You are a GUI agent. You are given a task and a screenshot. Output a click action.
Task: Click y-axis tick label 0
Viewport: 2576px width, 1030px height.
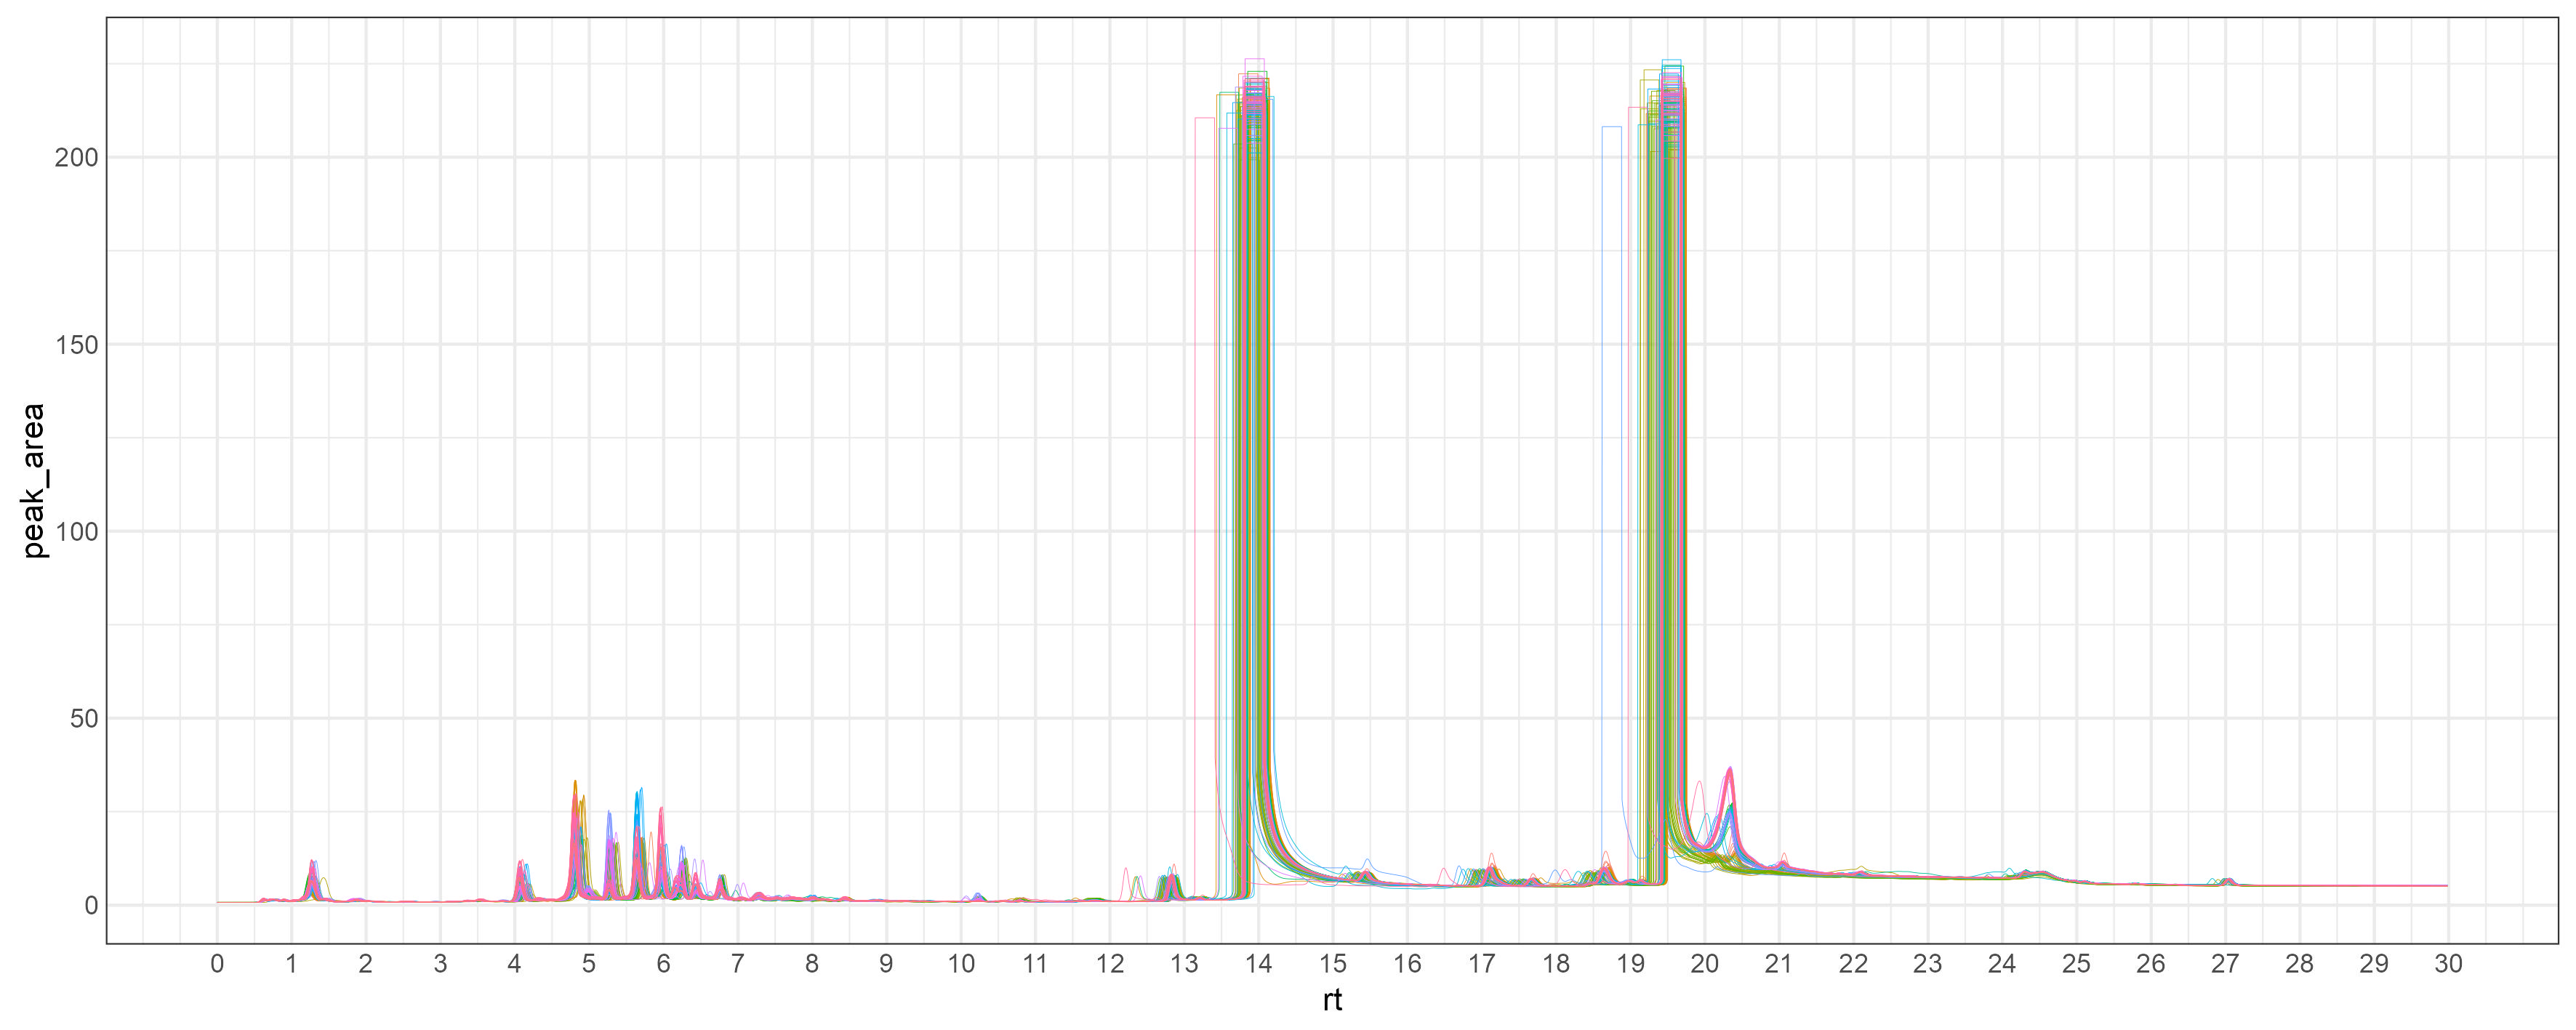click(x=91, y=906)
